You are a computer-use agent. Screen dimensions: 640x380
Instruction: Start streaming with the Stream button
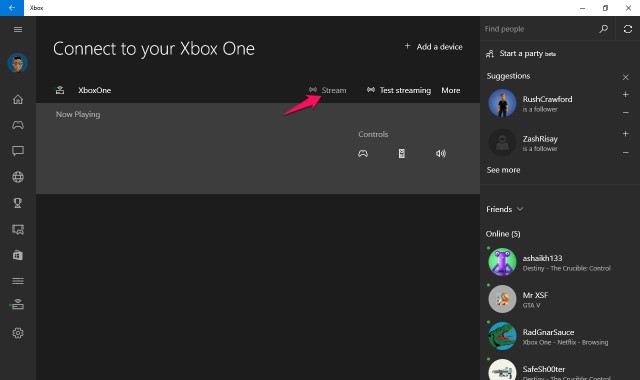point(327,90)
